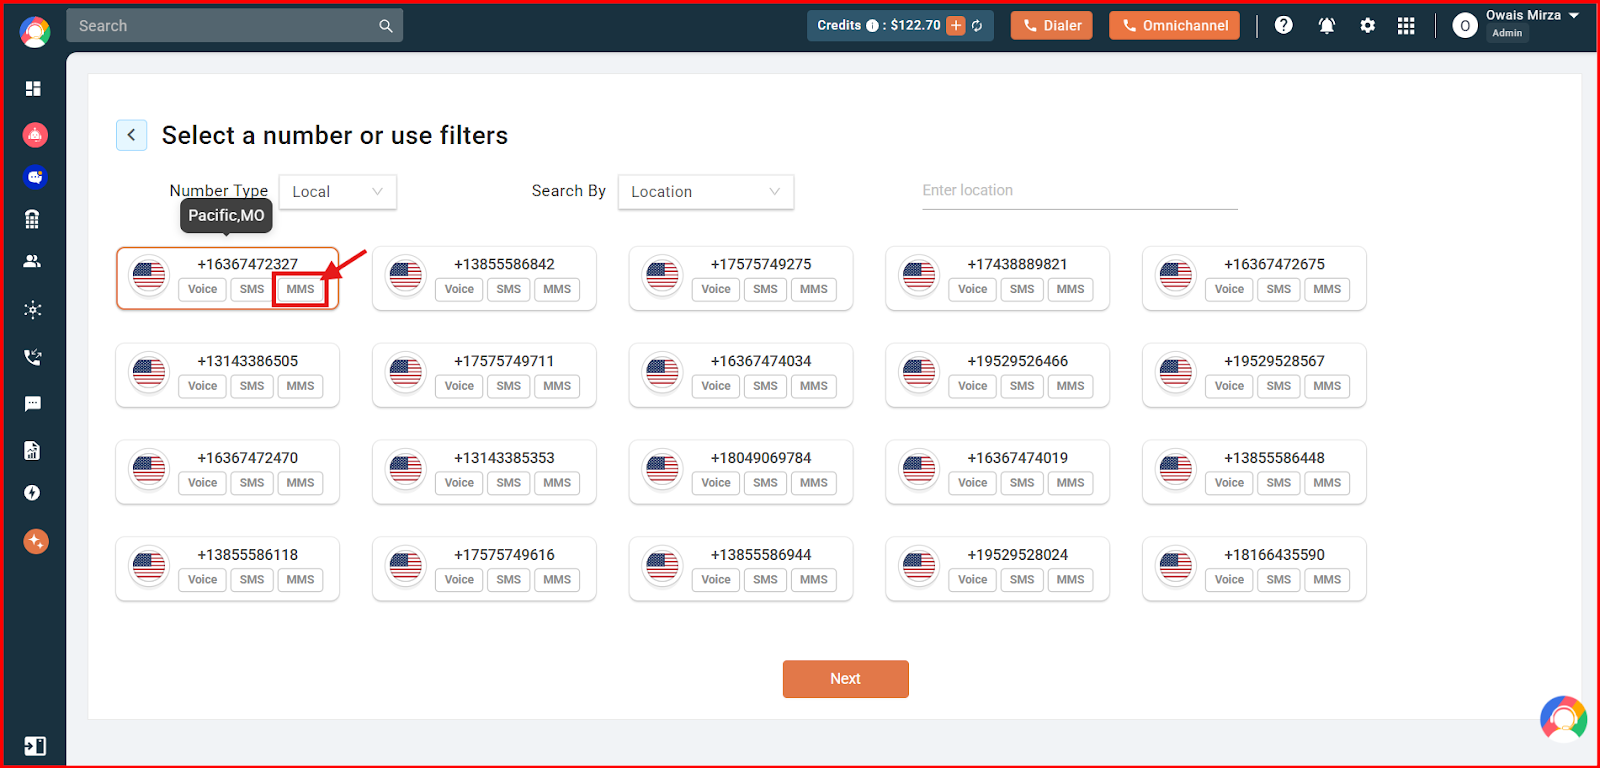Go back using the left chevron button

(132, 135)
